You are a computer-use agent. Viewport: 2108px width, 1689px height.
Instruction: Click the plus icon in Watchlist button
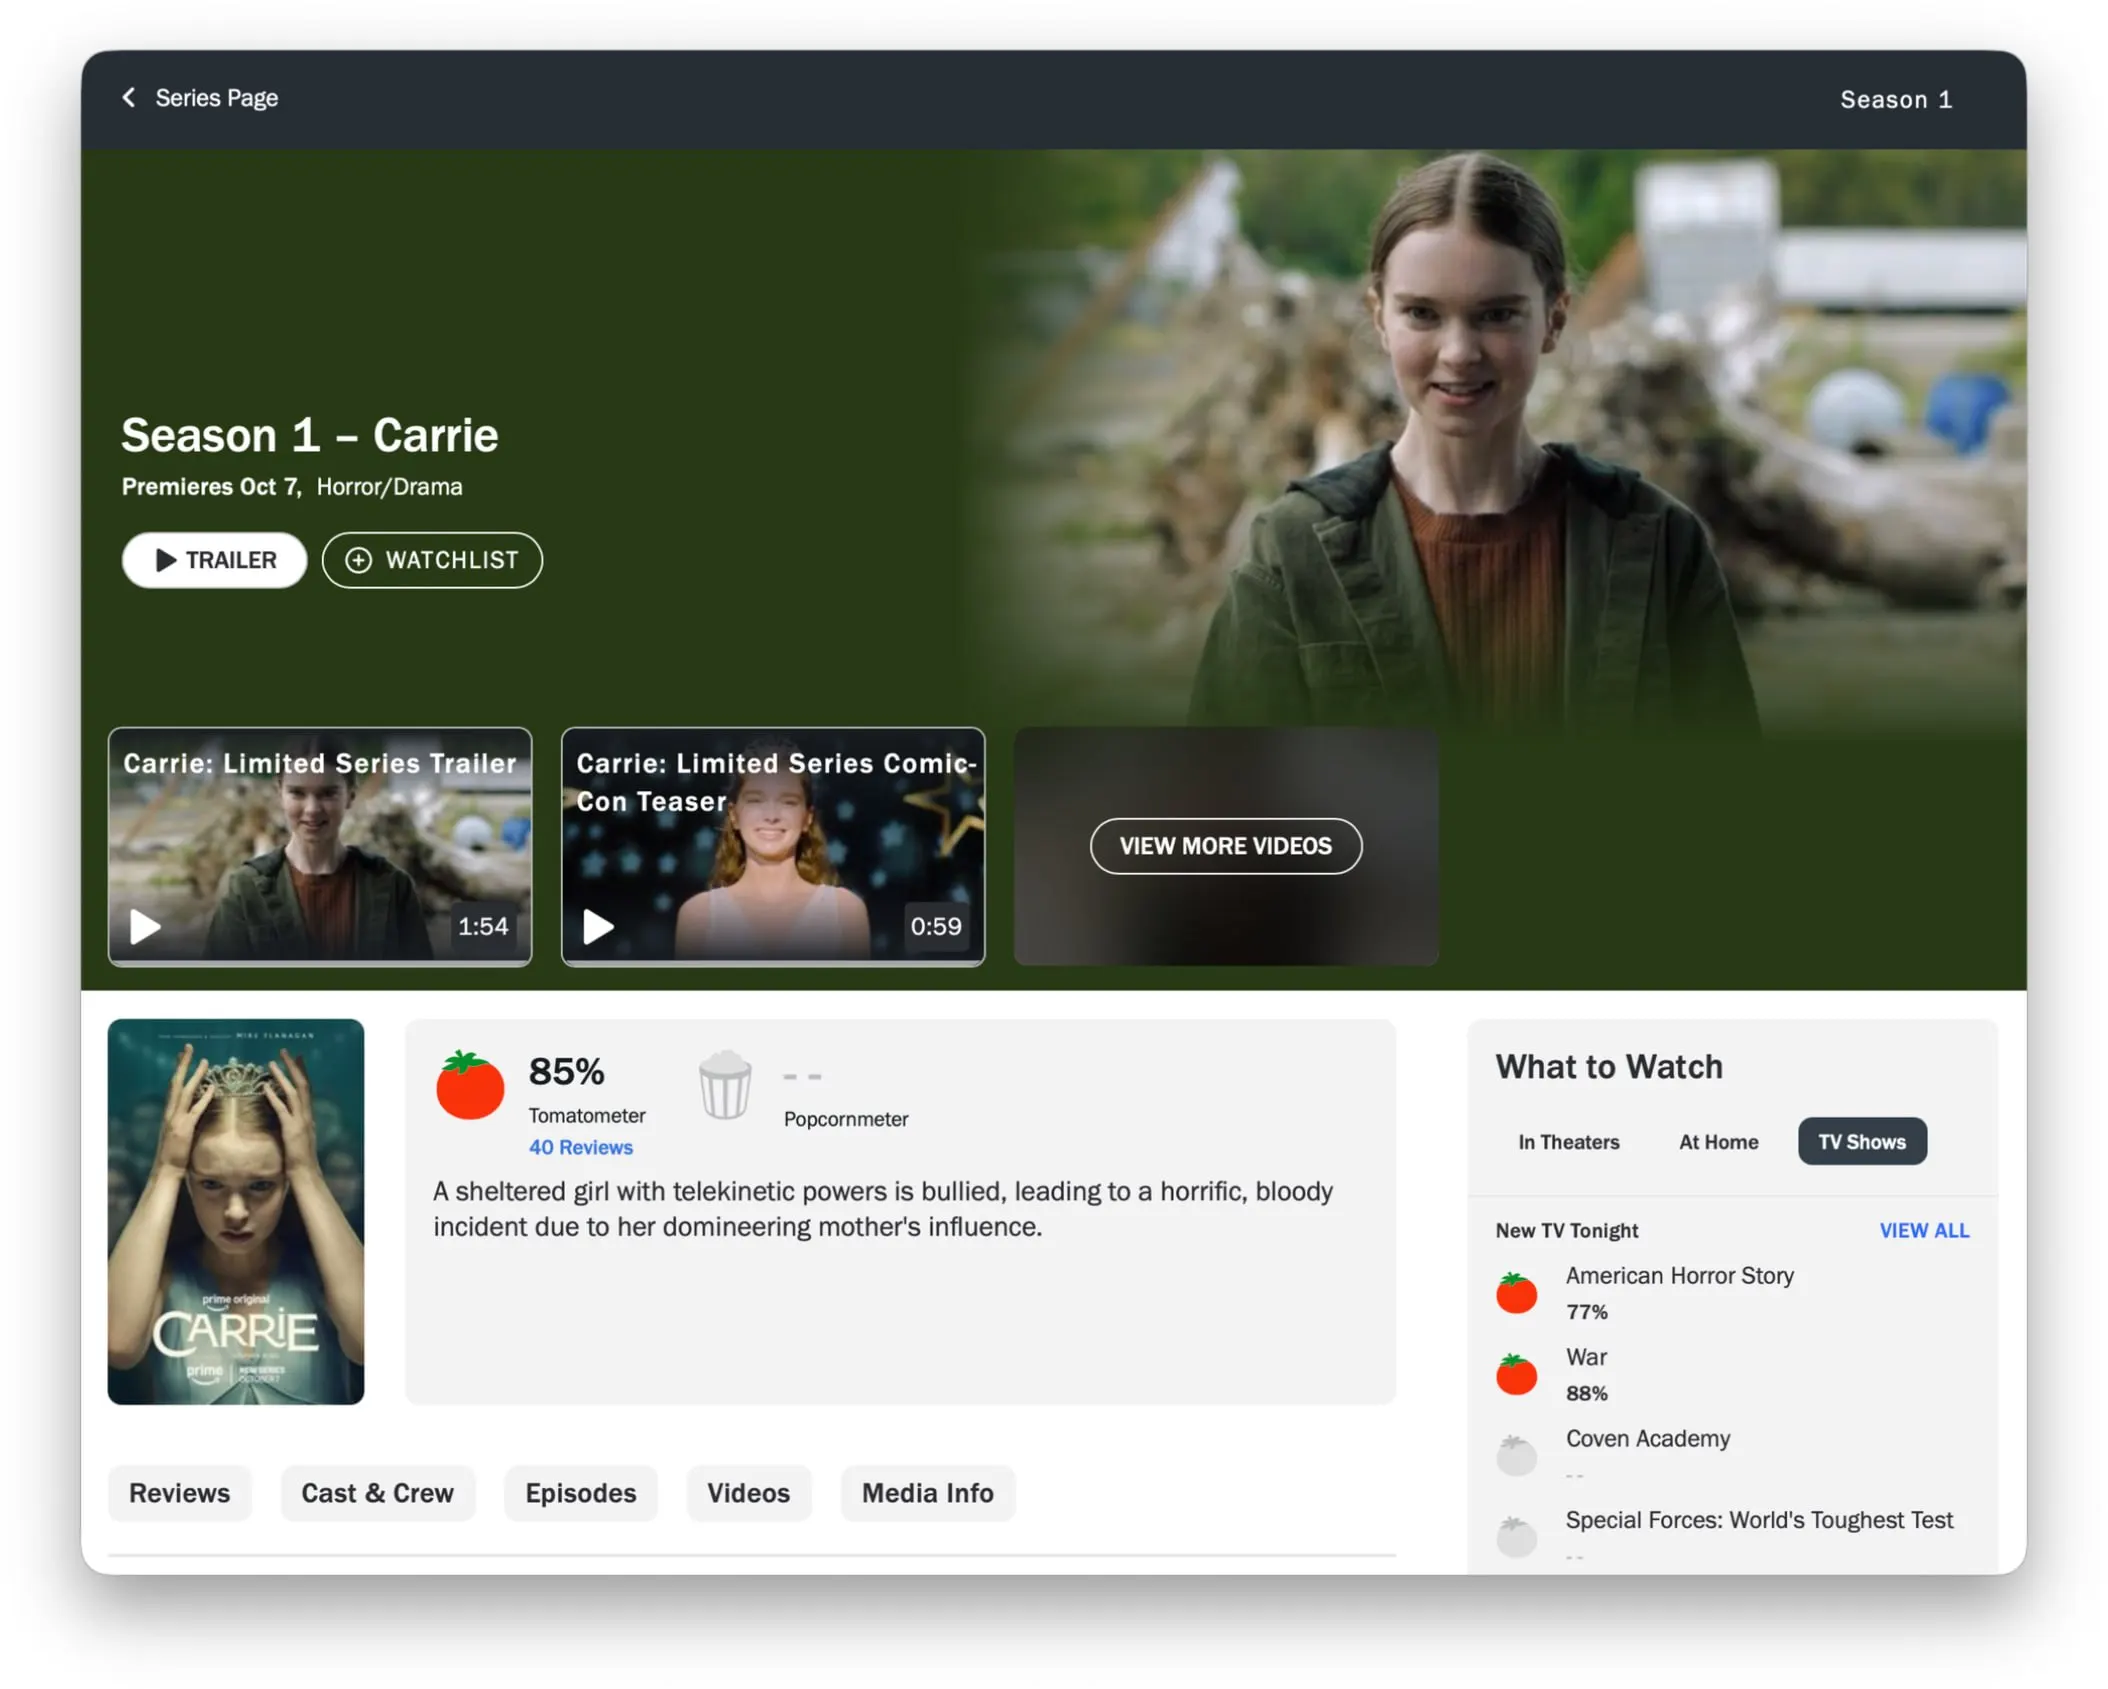coord(358,560)
